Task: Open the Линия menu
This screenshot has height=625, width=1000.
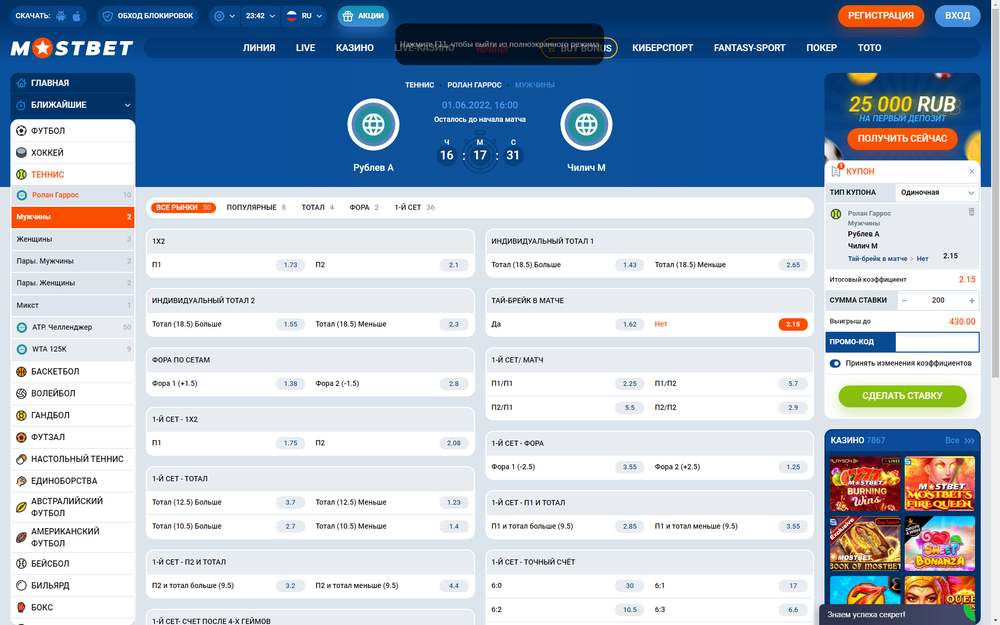Action: (259, 48)
